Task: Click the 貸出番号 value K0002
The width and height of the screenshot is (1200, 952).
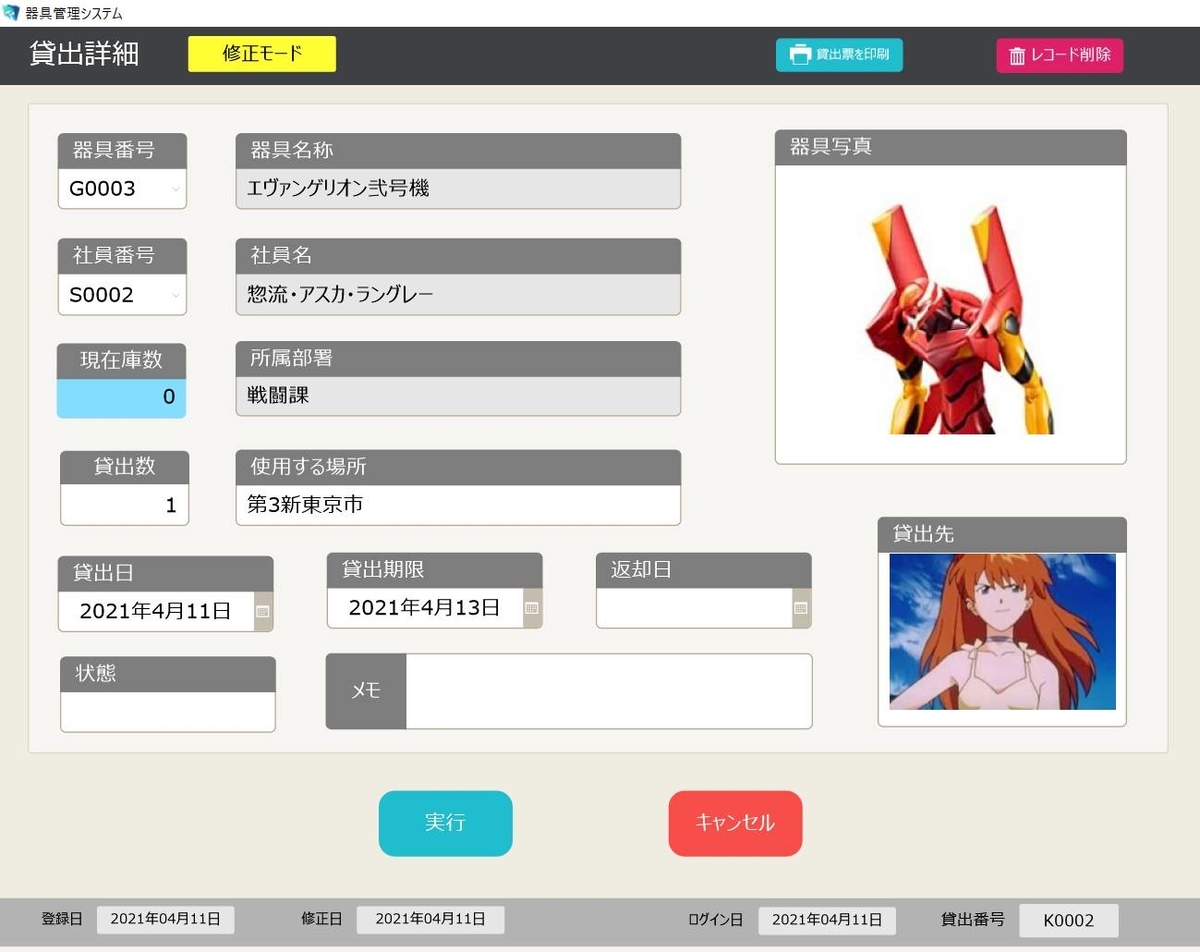Action: coord(1069,920)
